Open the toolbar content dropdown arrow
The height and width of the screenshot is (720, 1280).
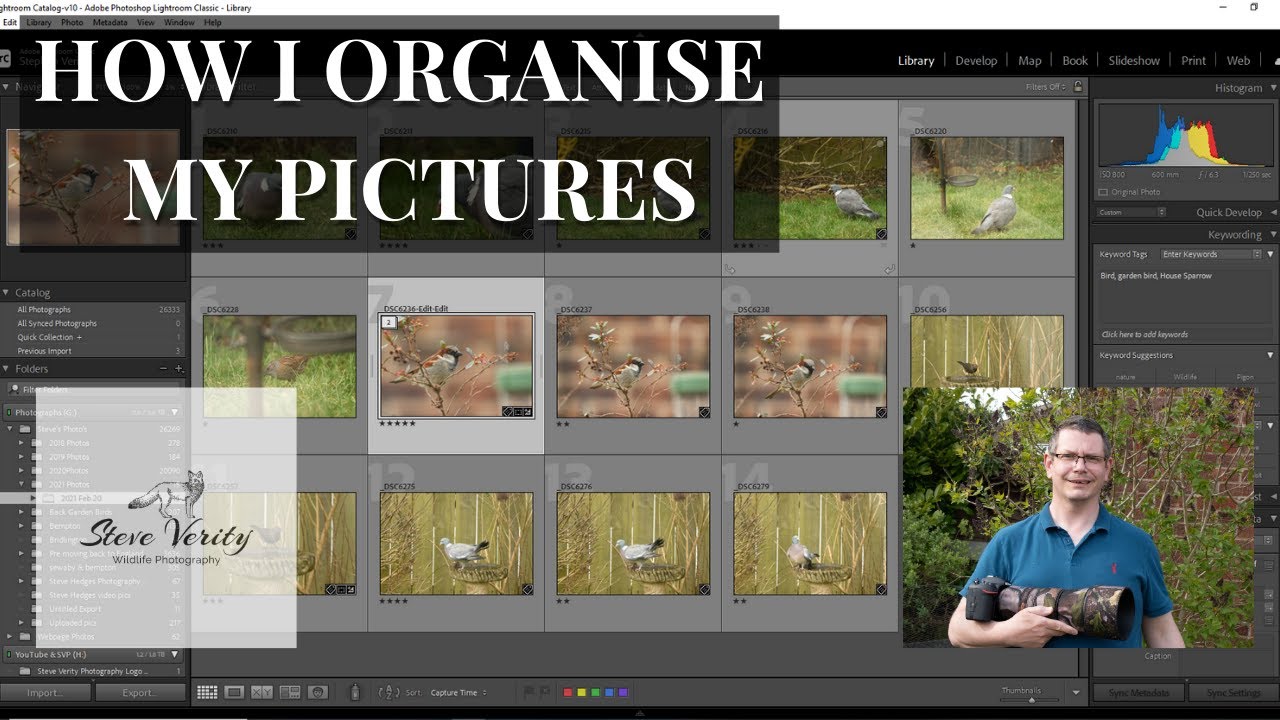(1076, 692)
